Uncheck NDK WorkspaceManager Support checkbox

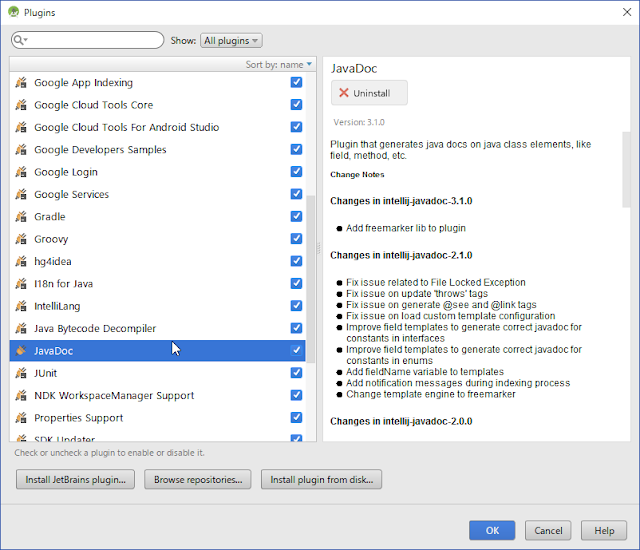click(296, 395)
